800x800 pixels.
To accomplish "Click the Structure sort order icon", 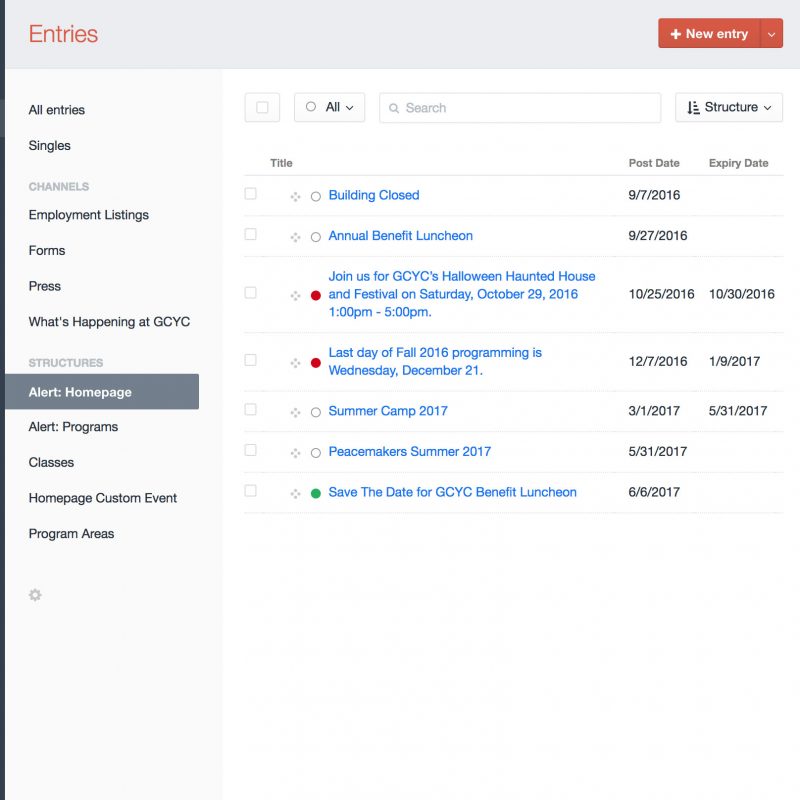I will point(693,108).
